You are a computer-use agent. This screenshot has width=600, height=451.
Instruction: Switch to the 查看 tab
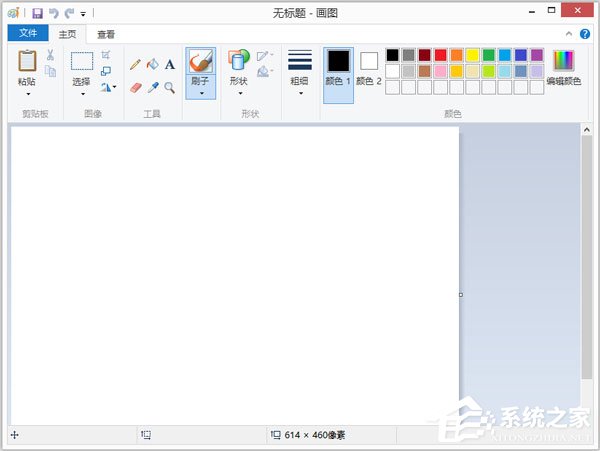click(x=106, y=34)
